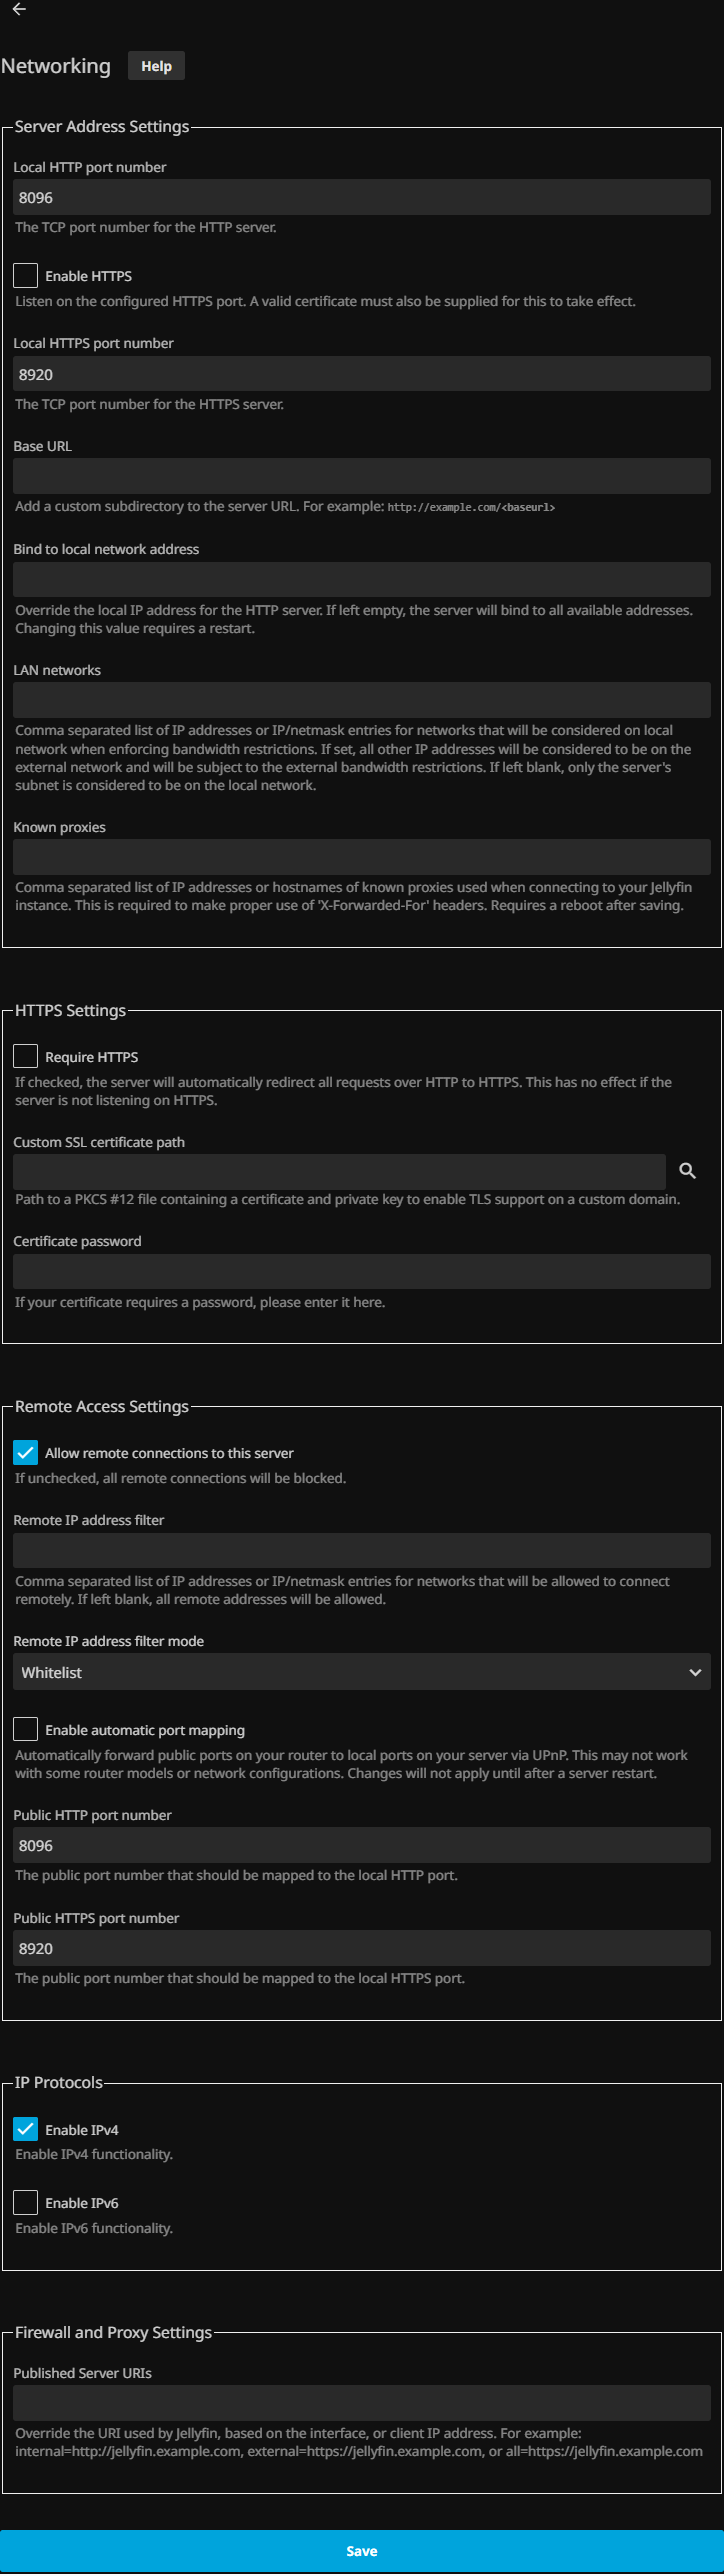Viewport: 724px width, 2574px height.
Task: Click the Local HTTPS port number field
Action: (x=362, y=375)
